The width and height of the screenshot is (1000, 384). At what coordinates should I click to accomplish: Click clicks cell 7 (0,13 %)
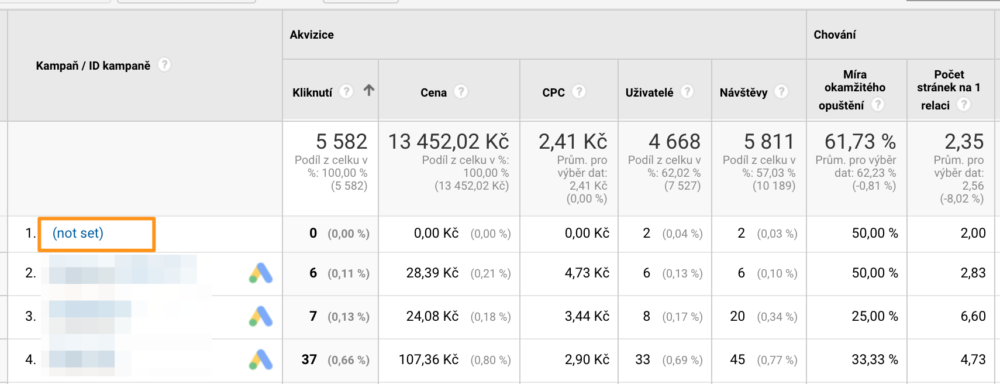pyautogui.click(x=339, y=316)
